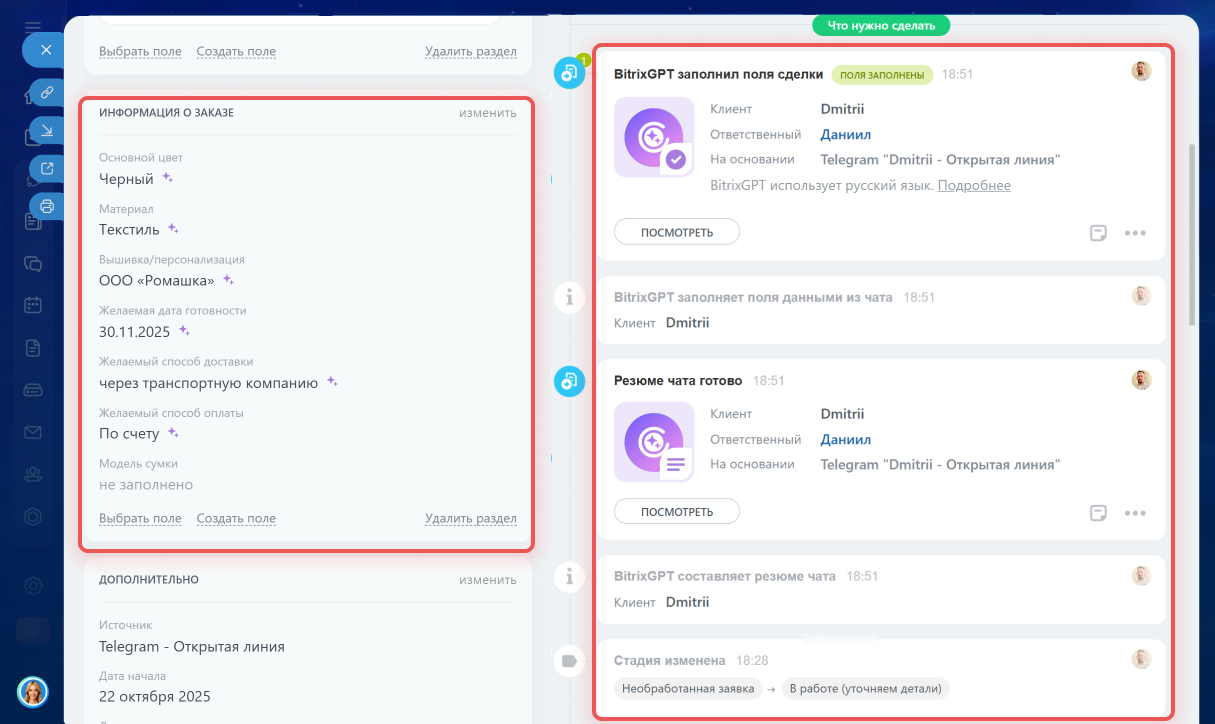Click 'Выбрать поле' in Информация о заказе
The width and height of the screenshot is (1215, 724).
coord(140,518)
